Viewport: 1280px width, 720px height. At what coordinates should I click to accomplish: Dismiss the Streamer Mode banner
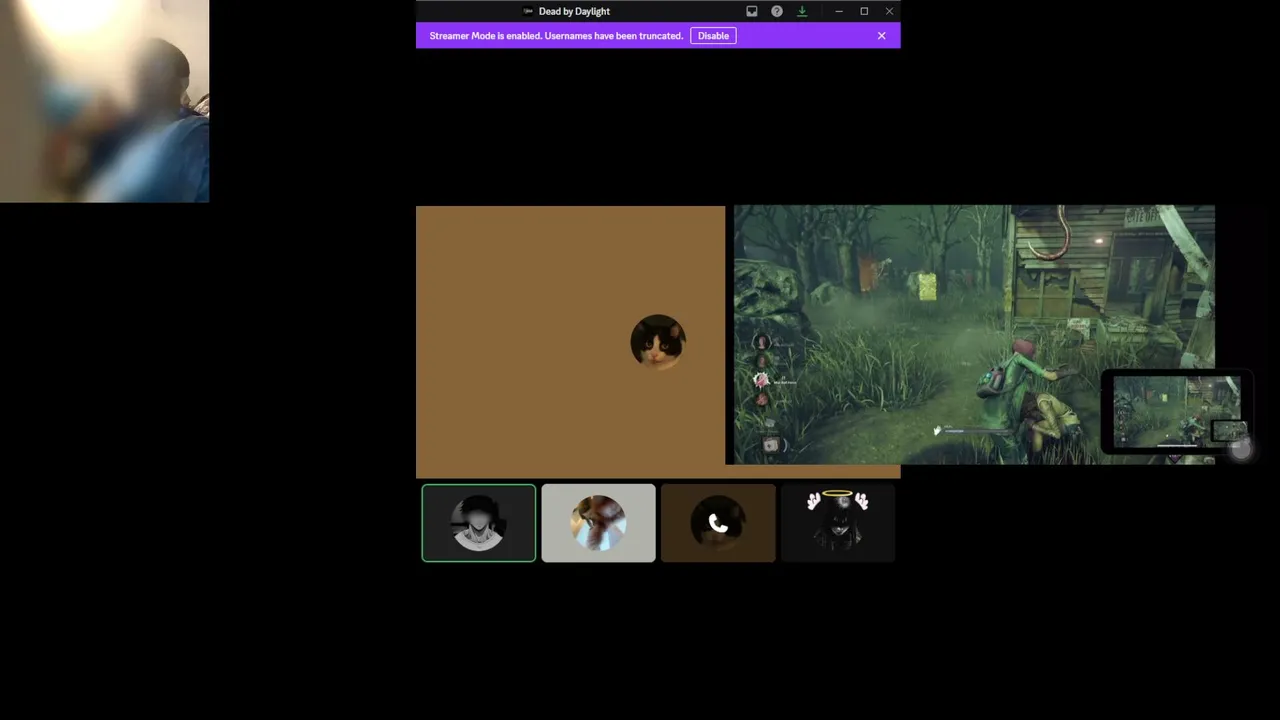pyautogui.click(x=881, y=36)
